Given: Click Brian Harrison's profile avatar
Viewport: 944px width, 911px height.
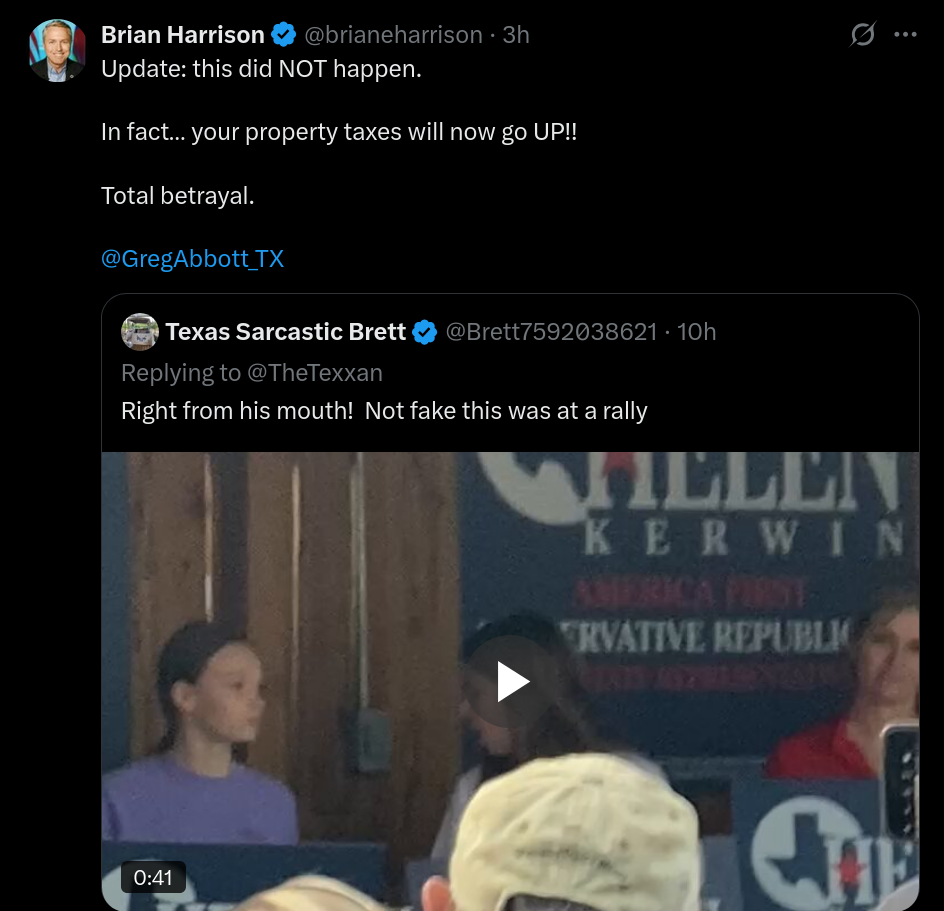Looking at the screenshot, I should point(57,50).
